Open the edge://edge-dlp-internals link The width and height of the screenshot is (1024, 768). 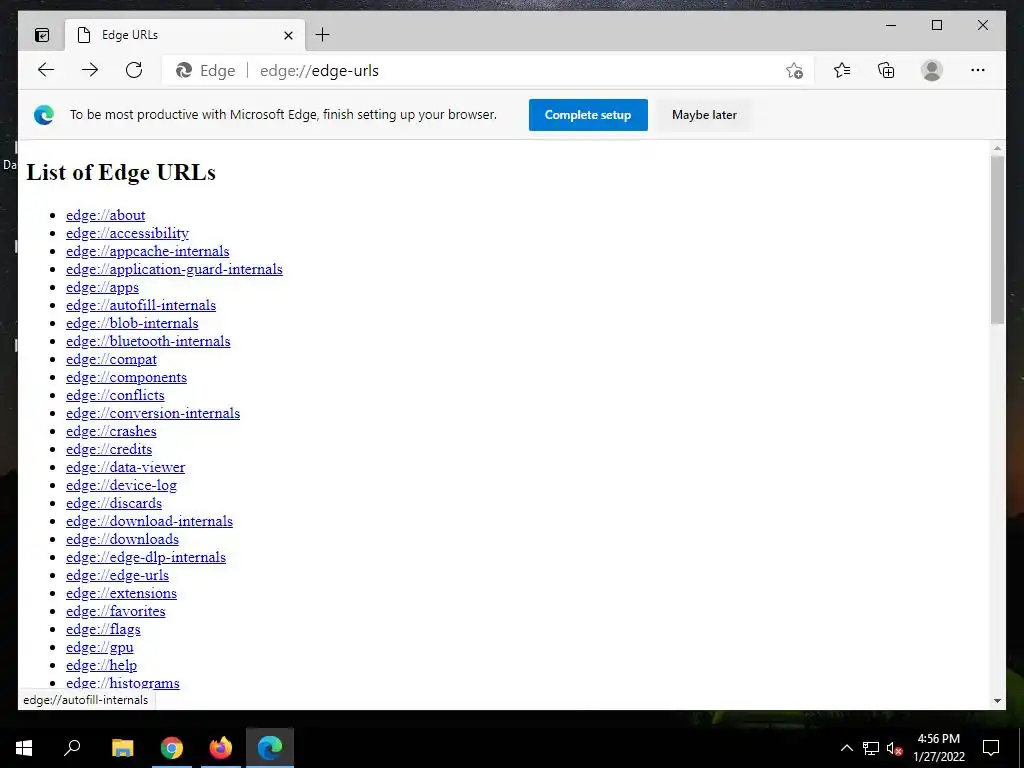[146, 557]
